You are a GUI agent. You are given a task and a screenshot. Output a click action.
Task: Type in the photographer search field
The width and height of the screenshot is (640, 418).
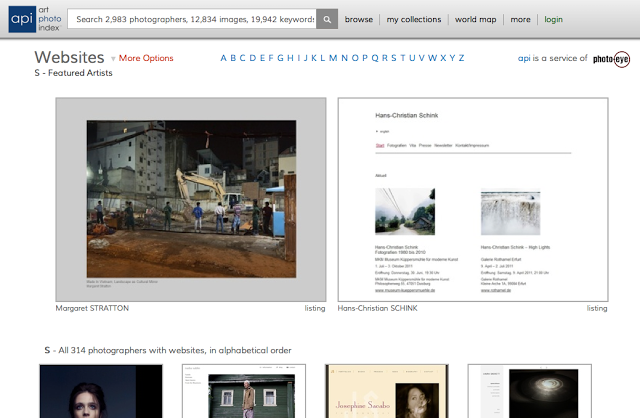coord(193,19)
